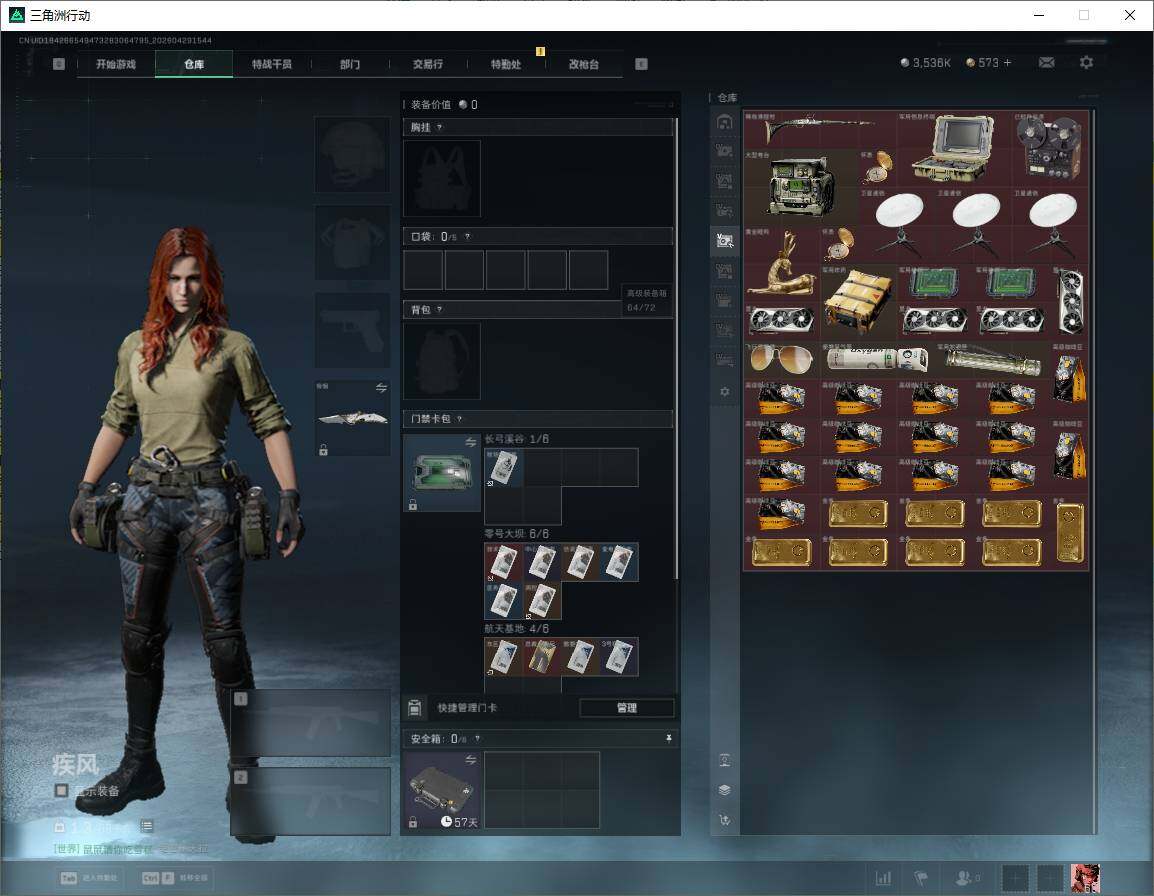Open the 特勤处 tab

pos(506,64)
